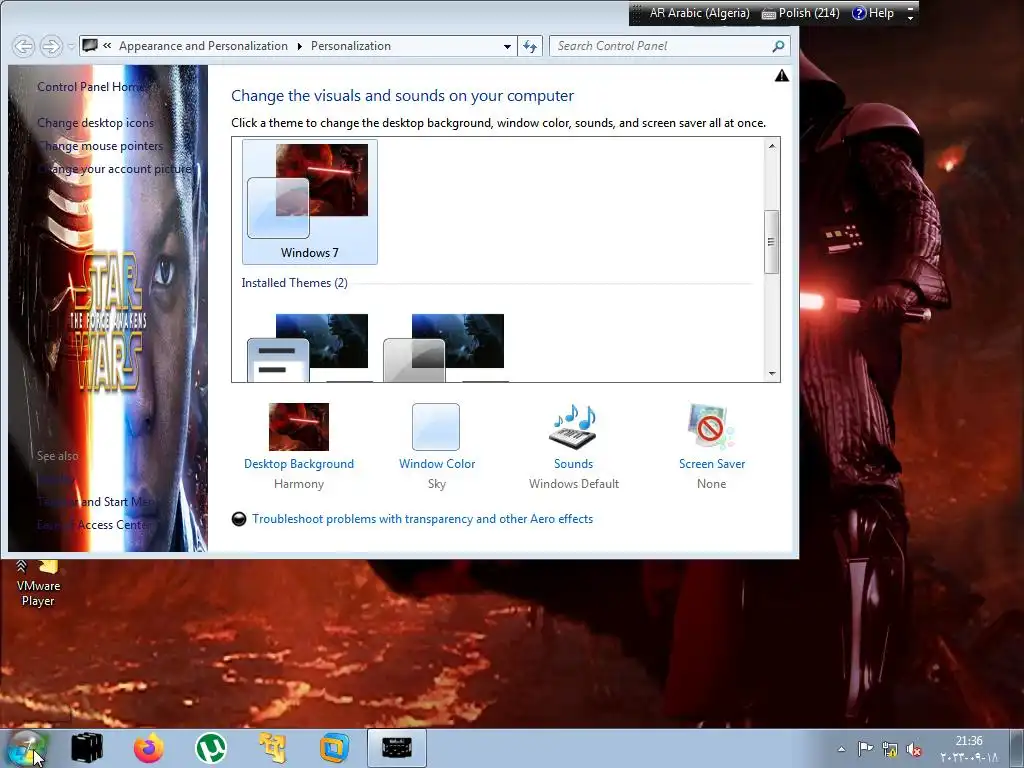Open the yellow VMware icon on taskbar
The width and height of the screenshot is (1024, 768).
click(272, 748)
